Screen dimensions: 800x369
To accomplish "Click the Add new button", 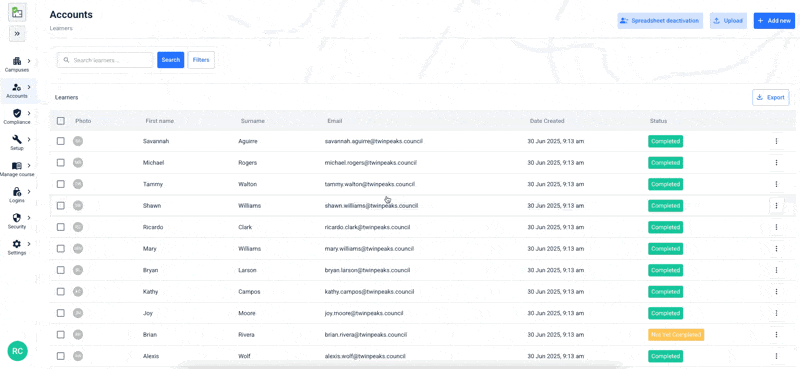I will coord(774,21).
